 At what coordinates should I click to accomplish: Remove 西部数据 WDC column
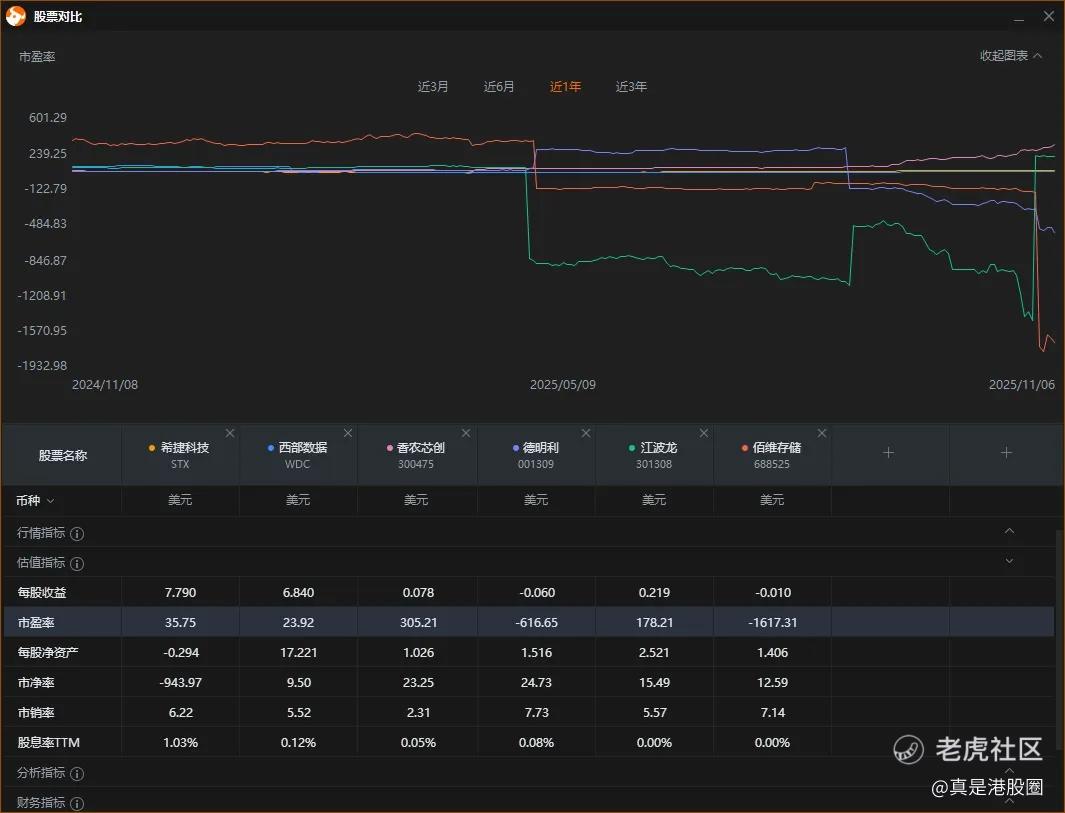coord(348,433)
